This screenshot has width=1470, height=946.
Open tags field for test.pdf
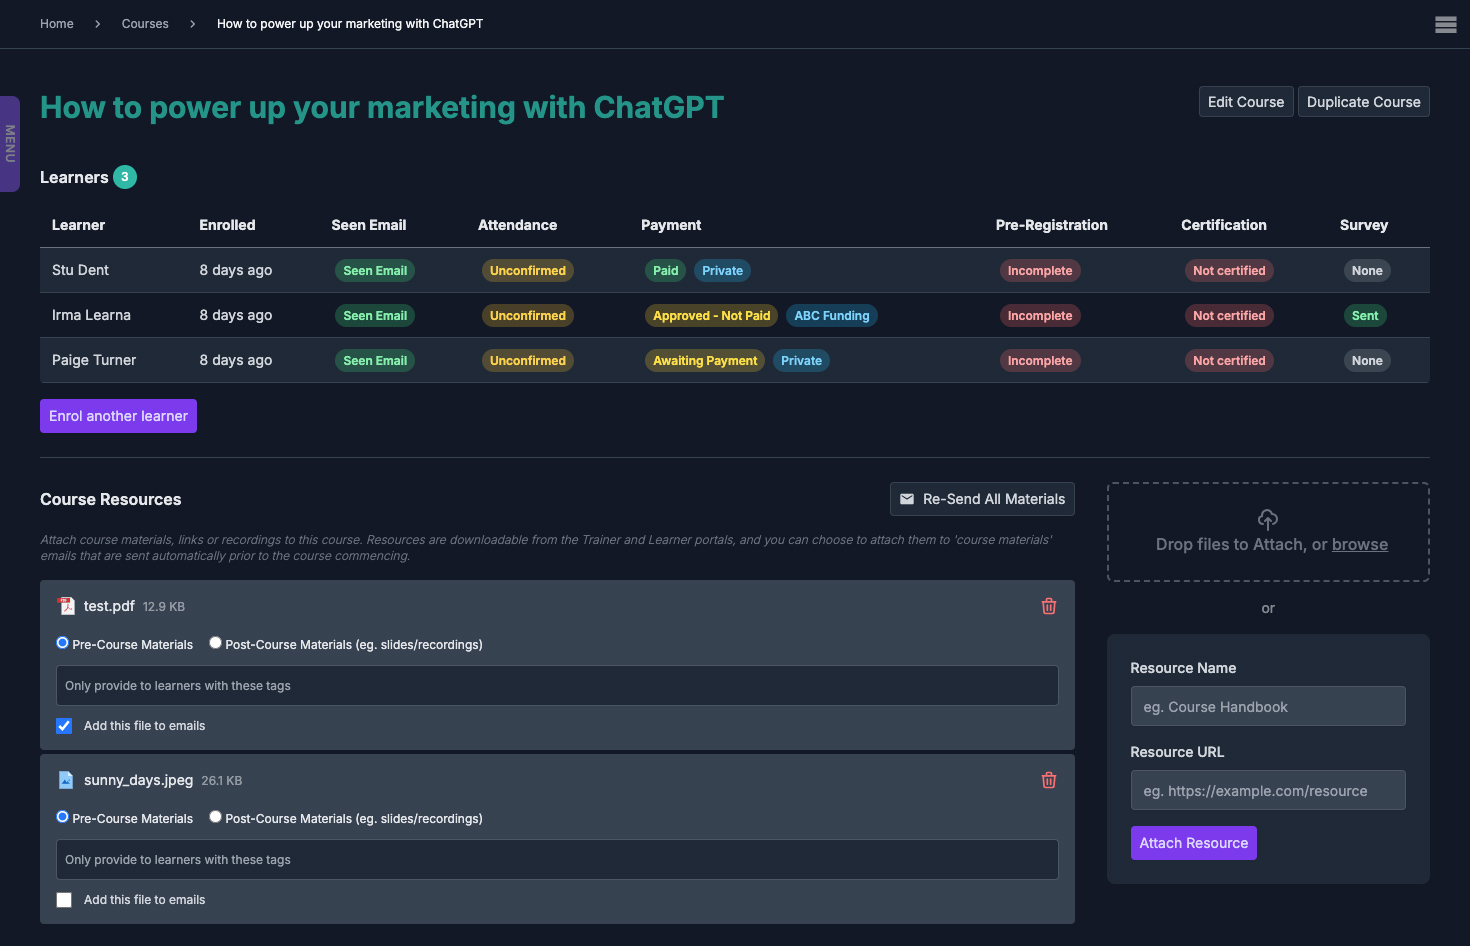tap(557, 686)
